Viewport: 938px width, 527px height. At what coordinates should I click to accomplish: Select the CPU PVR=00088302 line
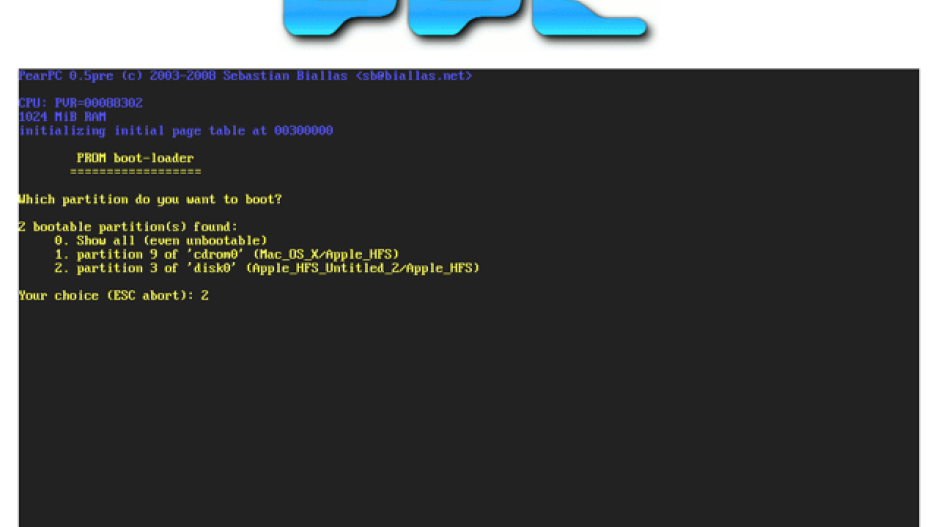(81, 103)
